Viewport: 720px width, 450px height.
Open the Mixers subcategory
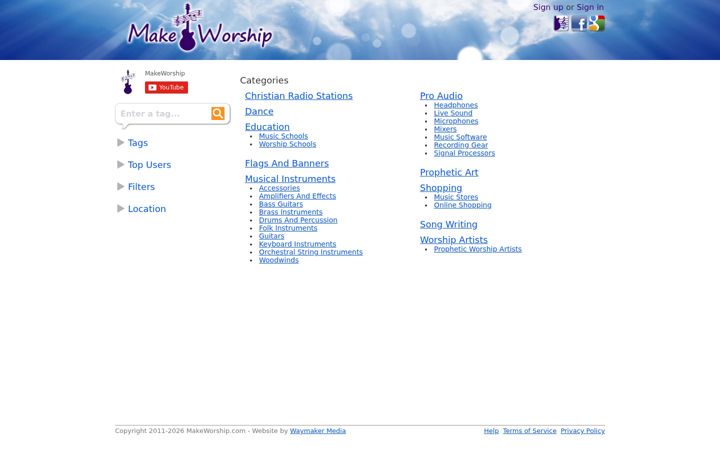tap(445, 129)
